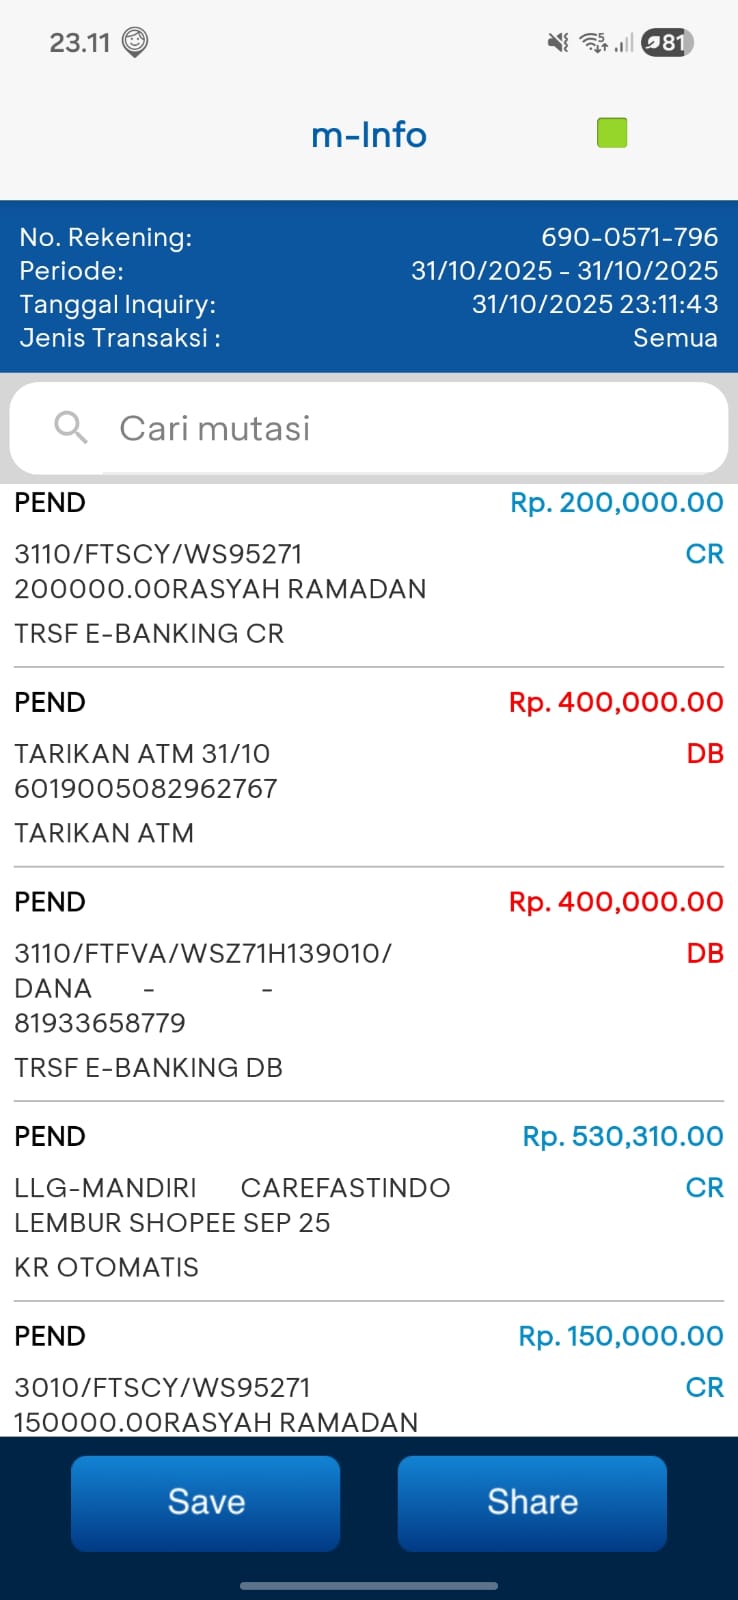Image resolution: width=738 pixels, height=1600 pixels.
Task: Focus the Cari mutasi search field
Action: click(400, 428)
